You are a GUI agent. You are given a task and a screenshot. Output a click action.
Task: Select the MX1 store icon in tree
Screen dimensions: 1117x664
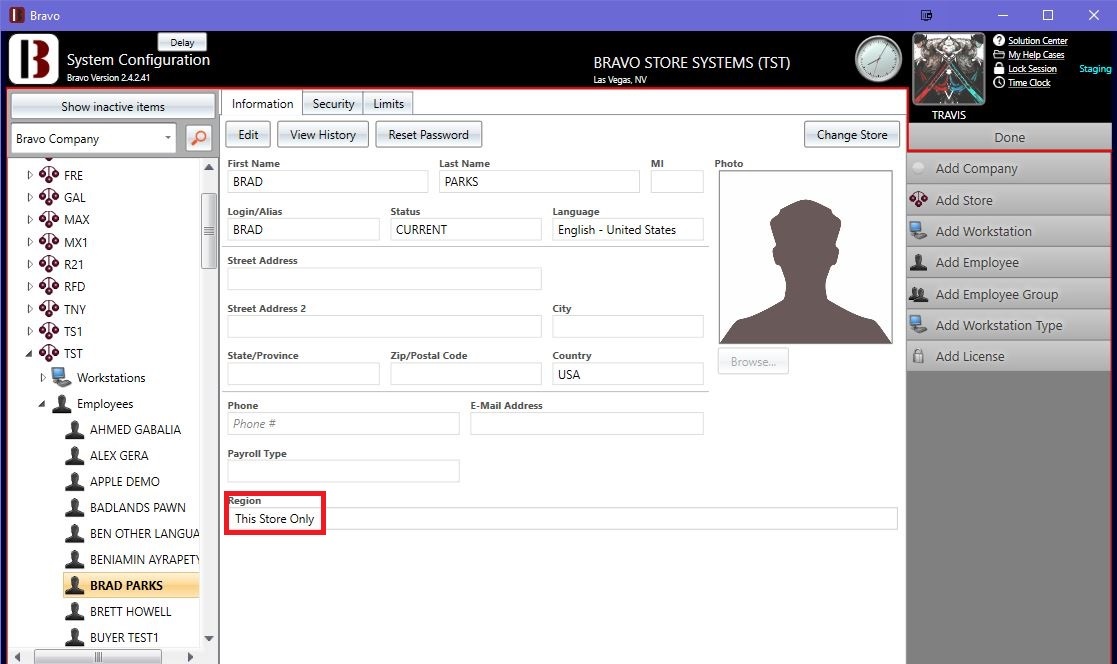click(x=49, y=242)
